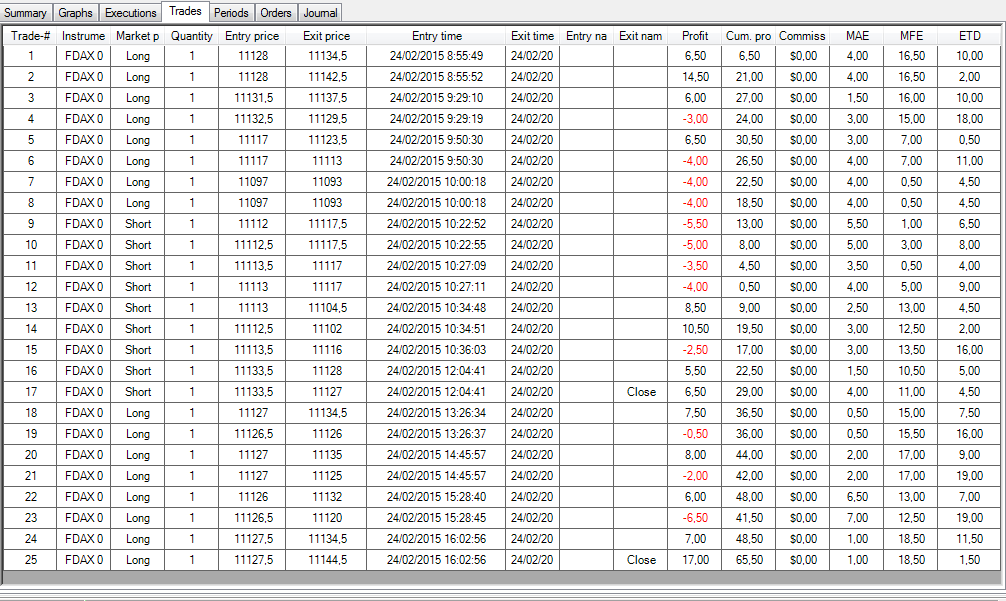Click exit price 11104,5 in trade 13
1006x601 pixels.
[x=327, y=308]
